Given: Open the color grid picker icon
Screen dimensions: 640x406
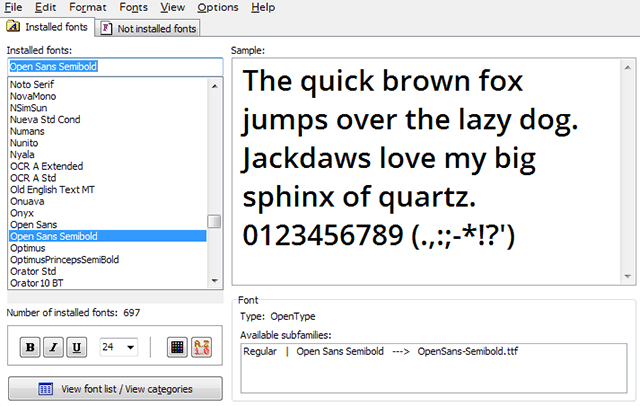Looking at the screenshot, I should pyautogui.click(x=177, y=347).
